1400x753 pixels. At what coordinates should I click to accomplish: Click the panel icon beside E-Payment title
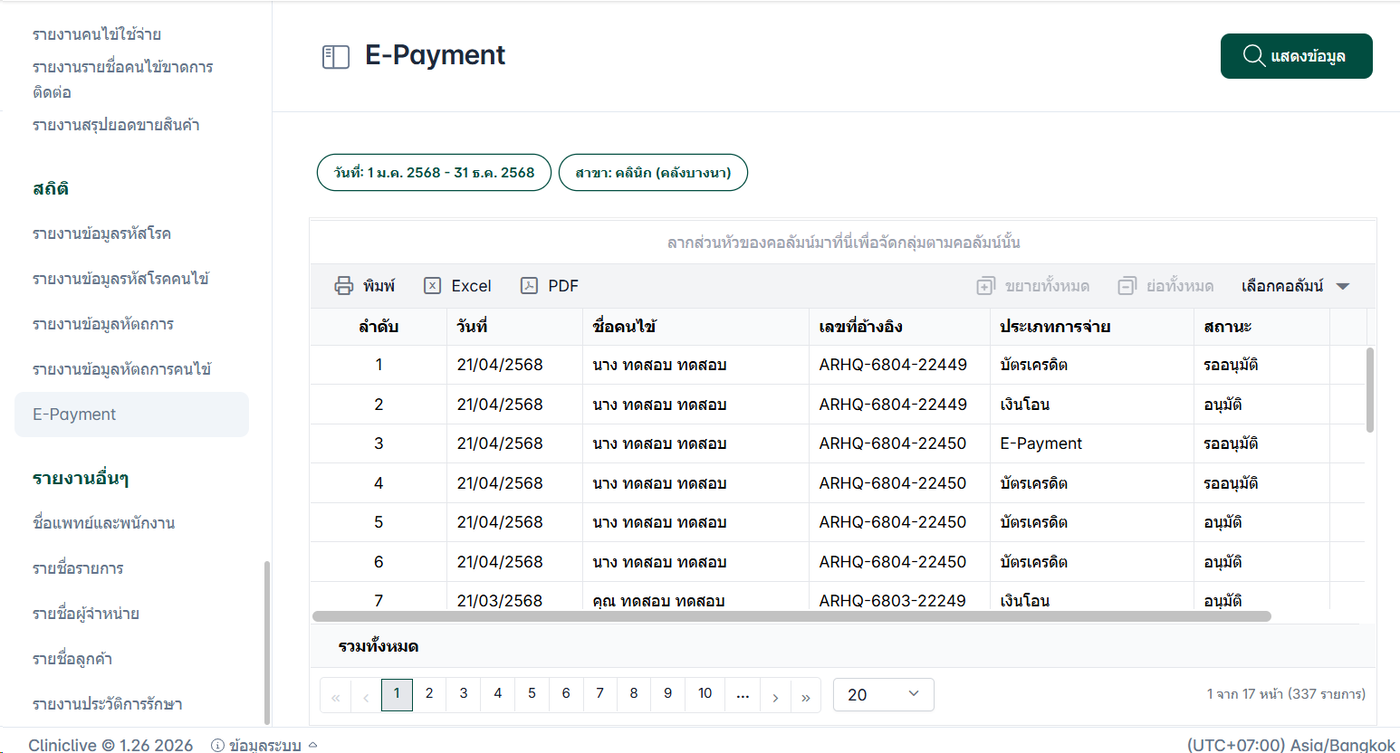[x=336, y=56]
